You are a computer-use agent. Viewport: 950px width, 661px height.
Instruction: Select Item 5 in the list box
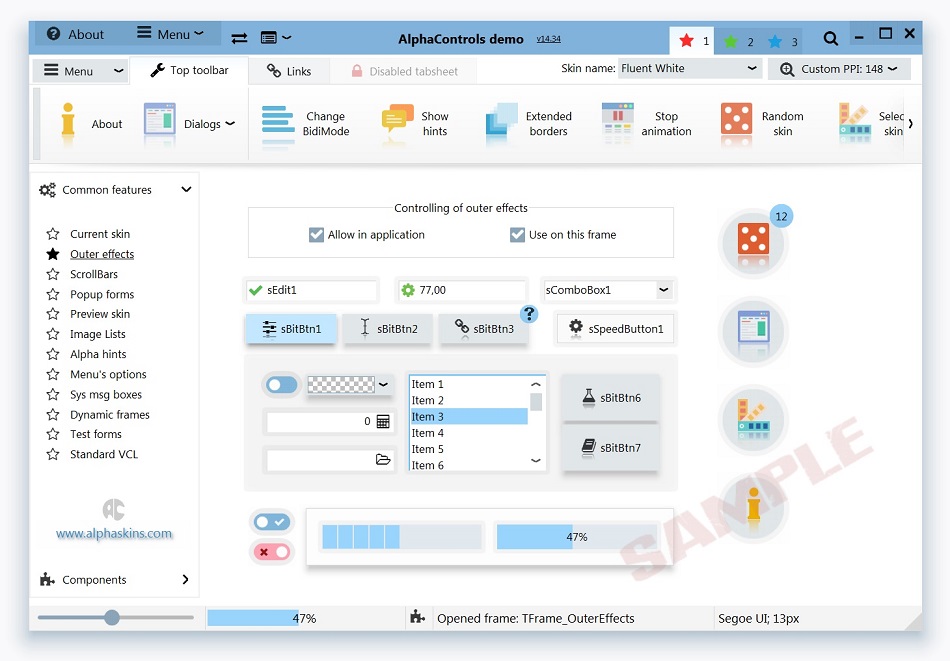(468, 449)
